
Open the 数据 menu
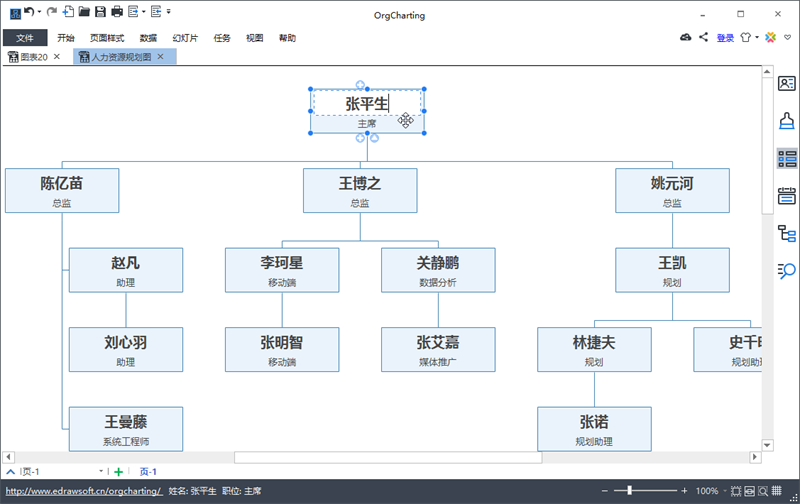pos(148,38)
